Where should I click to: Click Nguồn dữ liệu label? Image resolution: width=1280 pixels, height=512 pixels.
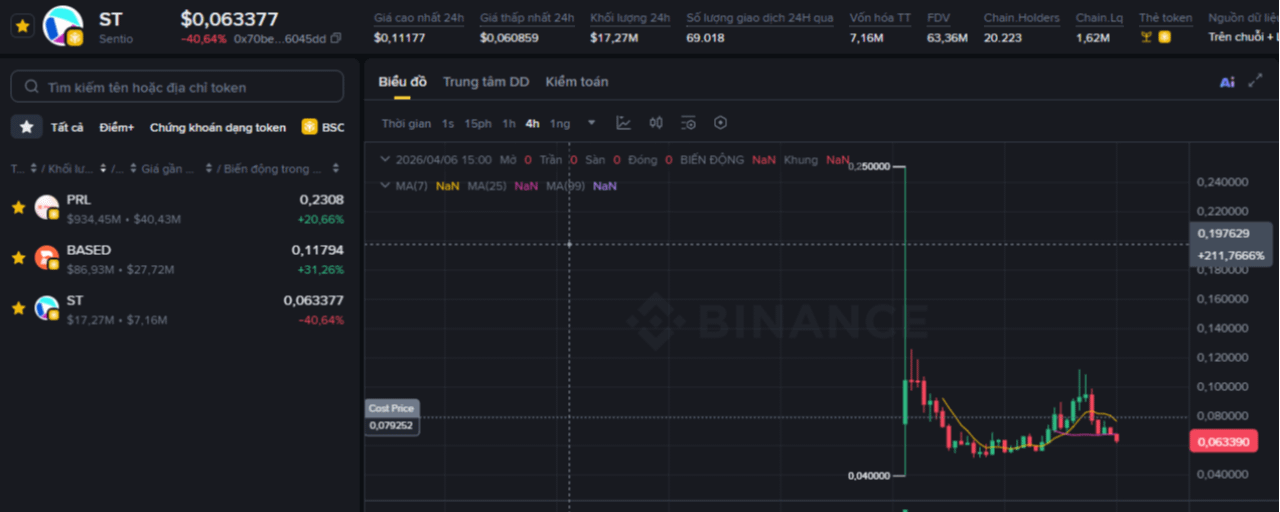(1243, 18)
